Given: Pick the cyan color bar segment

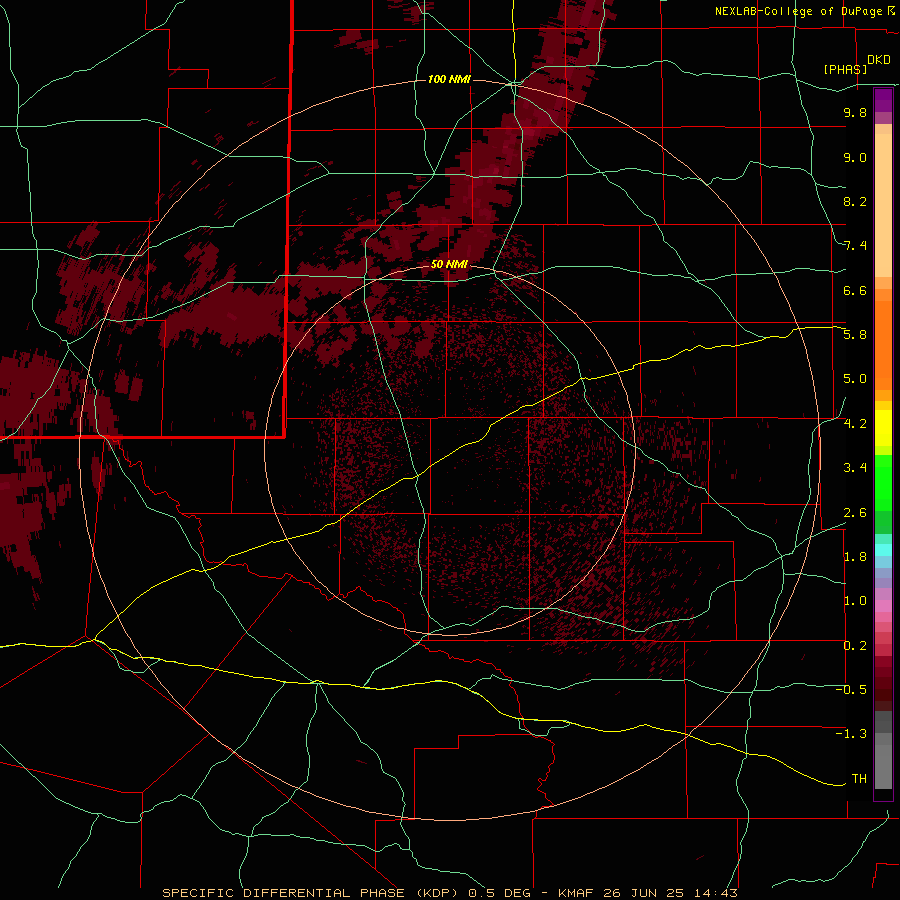Looking at the screenshot, I should 883,549.
